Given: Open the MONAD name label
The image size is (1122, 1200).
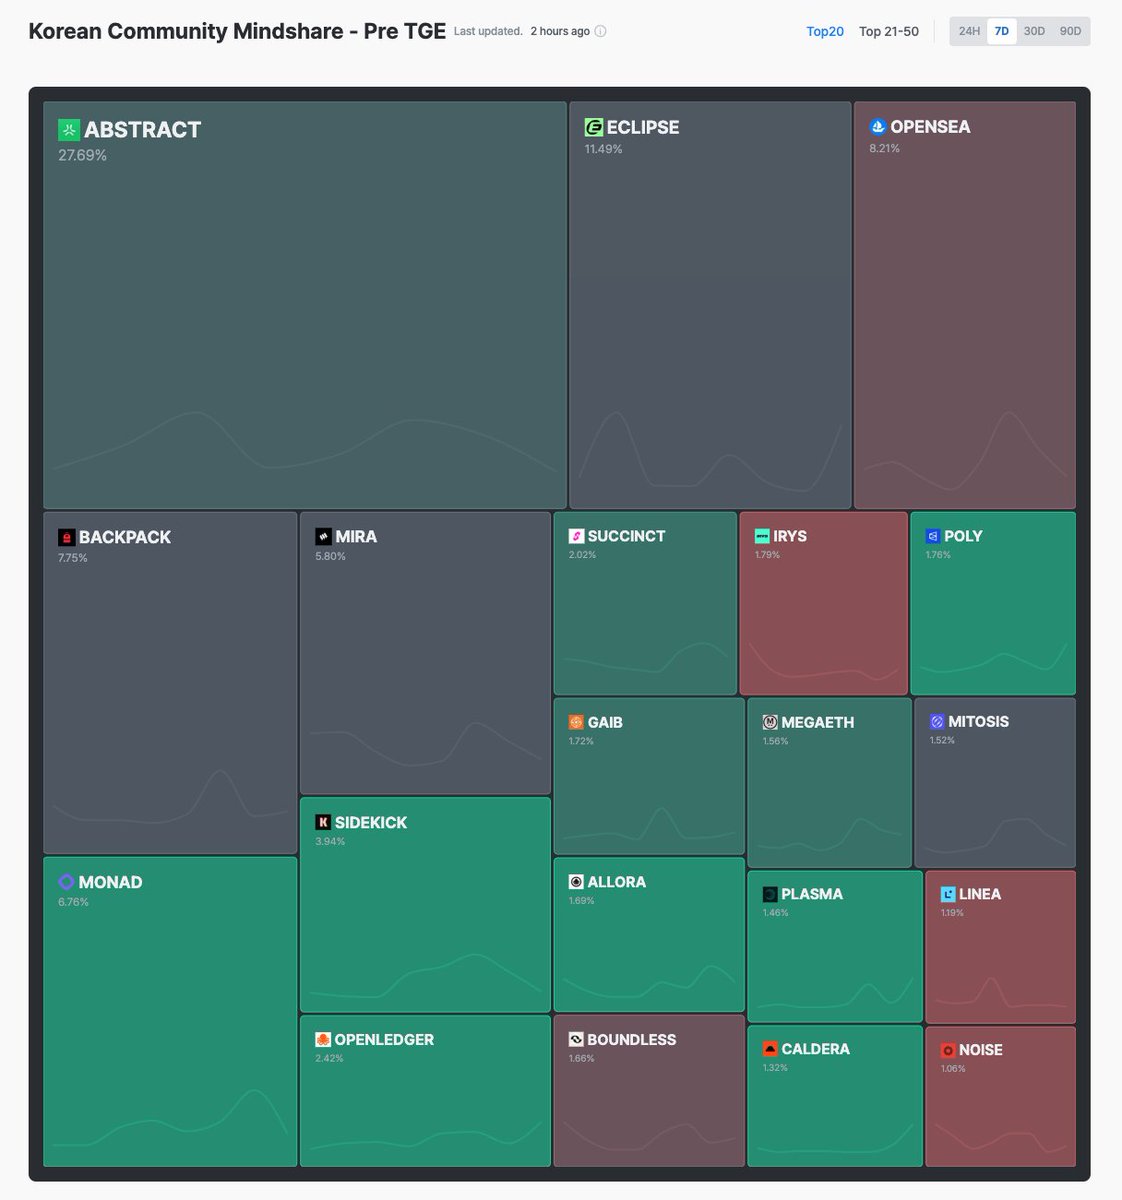Looking at the screenshot, I should click(x=110, y=882).
